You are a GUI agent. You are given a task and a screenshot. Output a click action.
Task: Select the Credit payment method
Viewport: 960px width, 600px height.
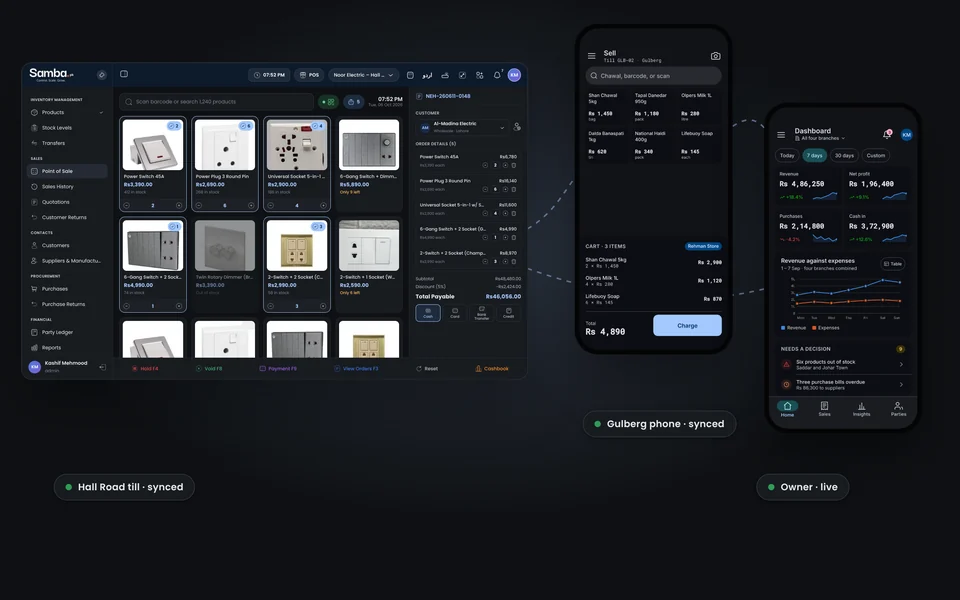tap(509, 313)
